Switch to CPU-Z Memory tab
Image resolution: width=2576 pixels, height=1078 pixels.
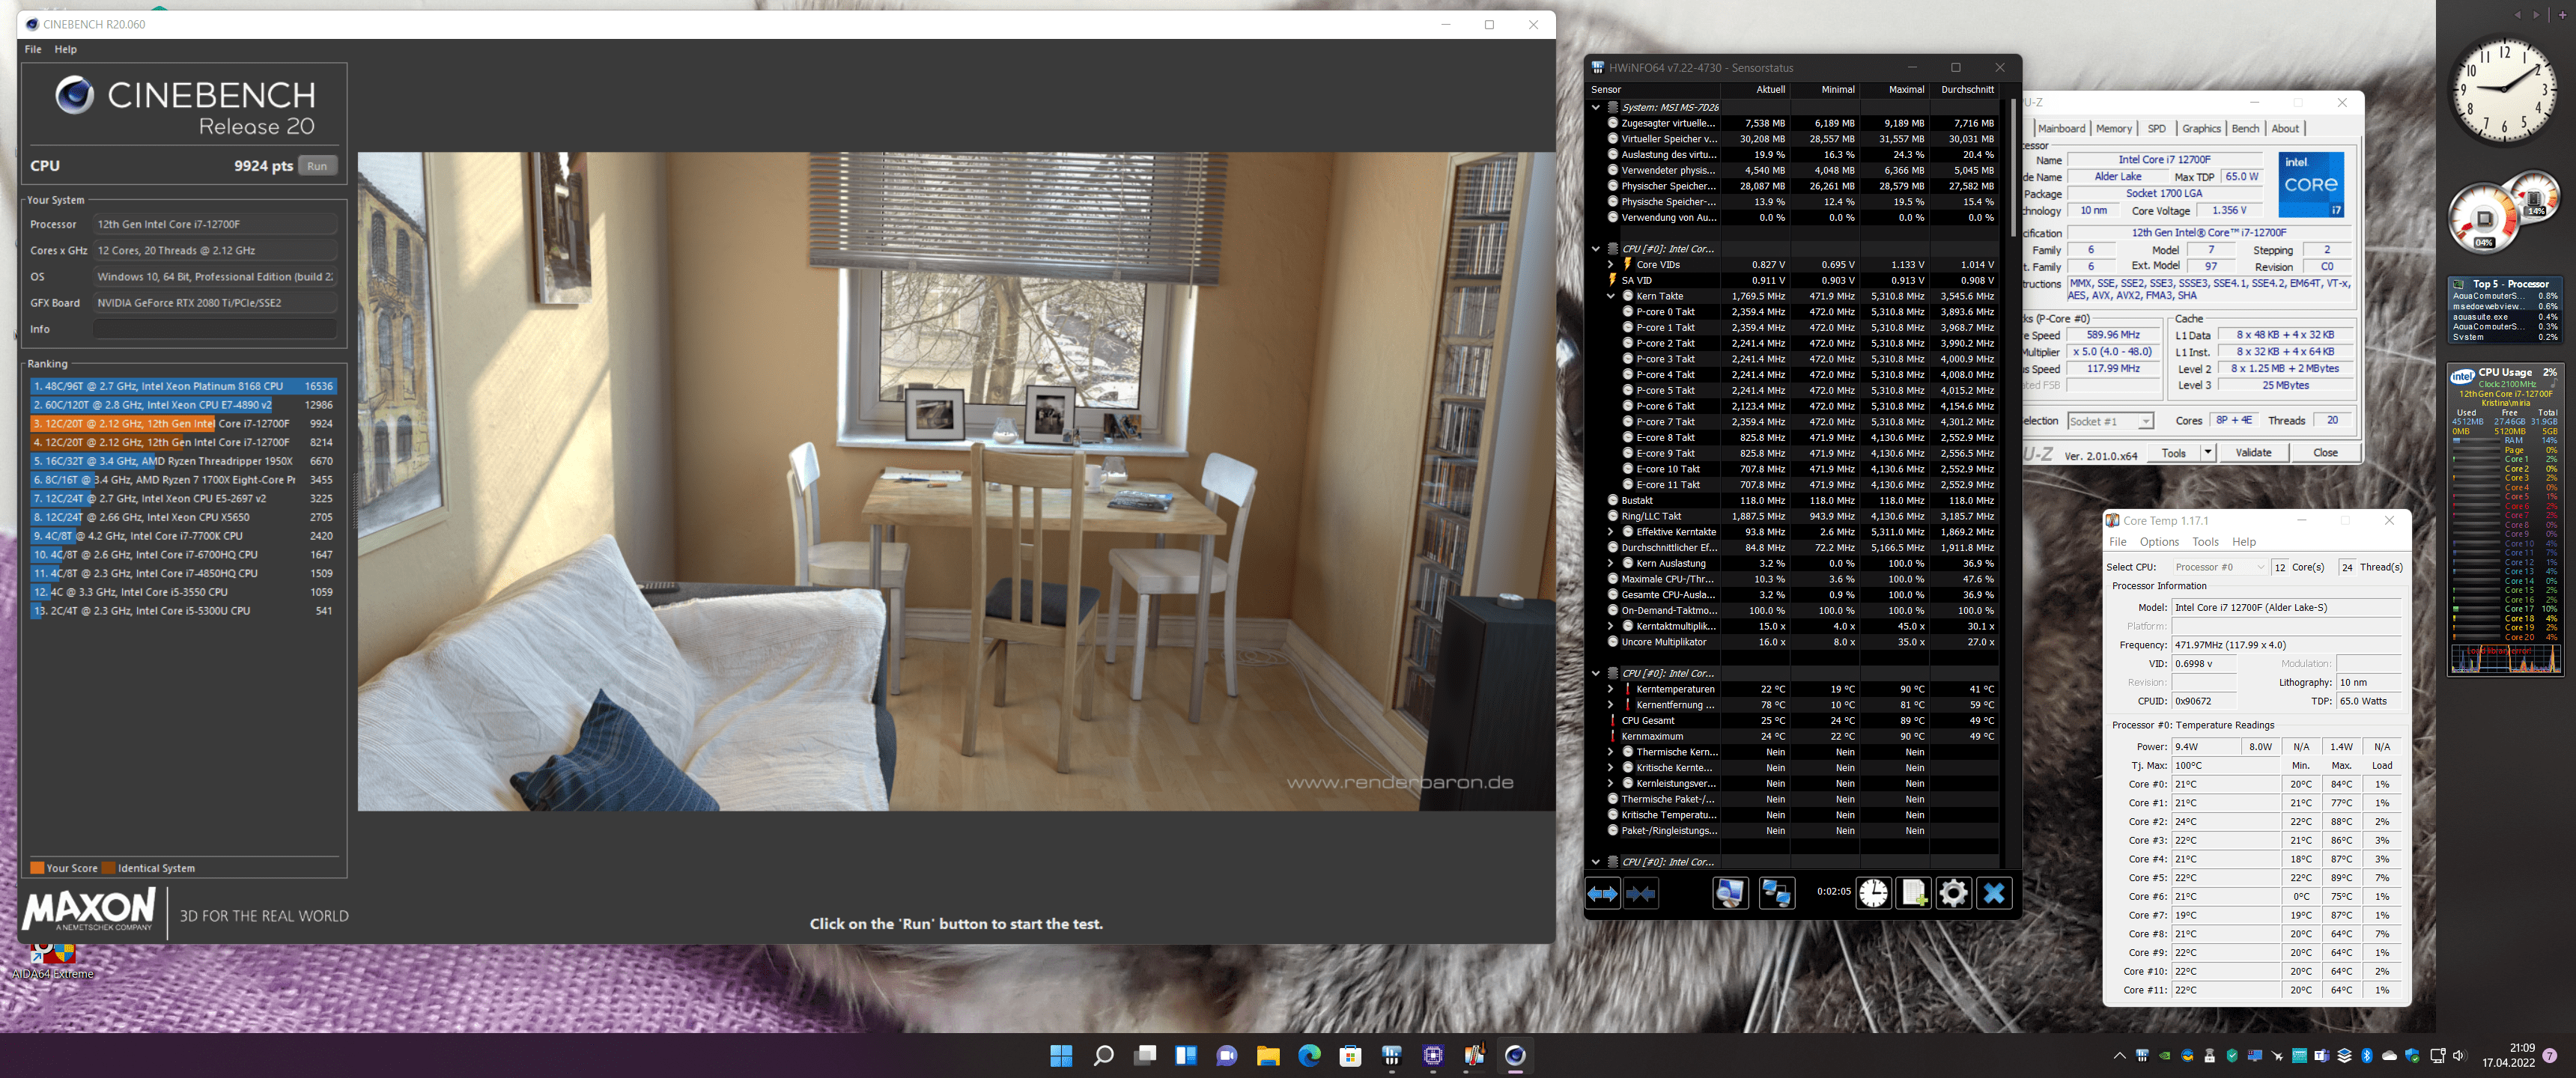click(x=2113, y=129)
